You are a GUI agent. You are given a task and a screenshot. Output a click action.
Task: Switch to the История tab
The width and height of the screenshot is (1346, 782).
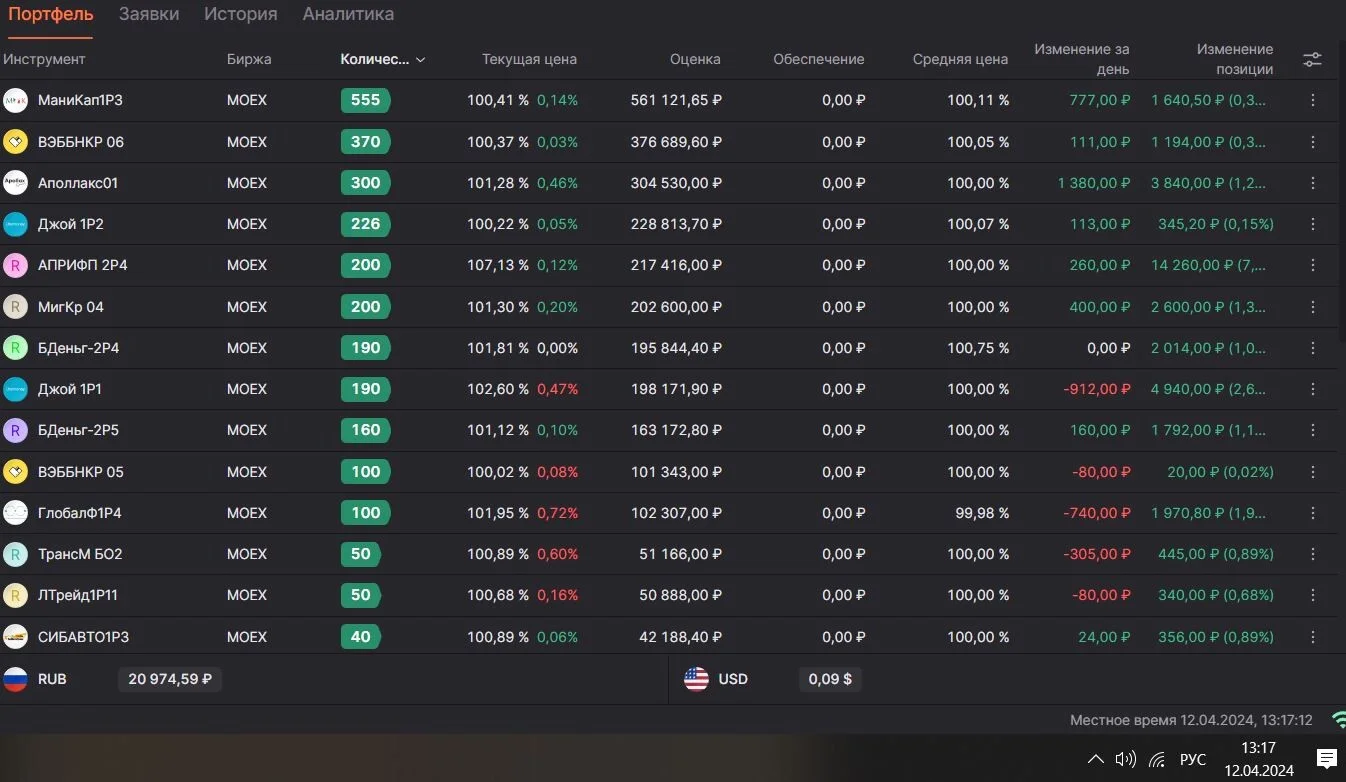point(241,14)
